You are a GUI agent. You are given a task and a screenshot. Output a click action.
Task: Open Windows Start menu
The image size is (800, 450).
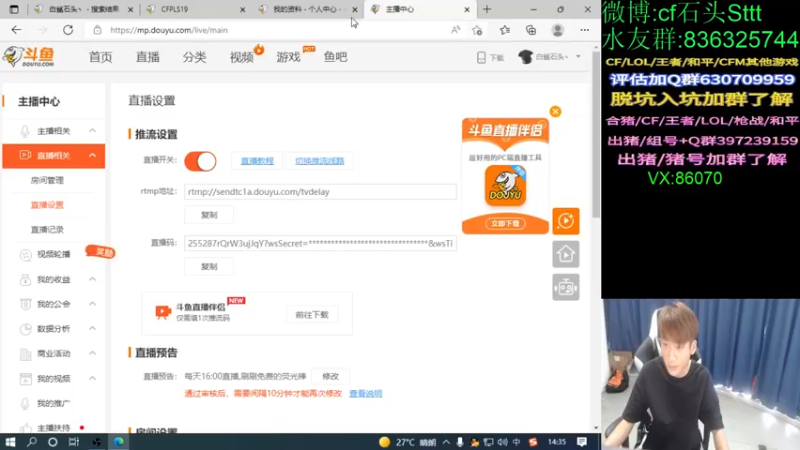[x=10, y=442]
